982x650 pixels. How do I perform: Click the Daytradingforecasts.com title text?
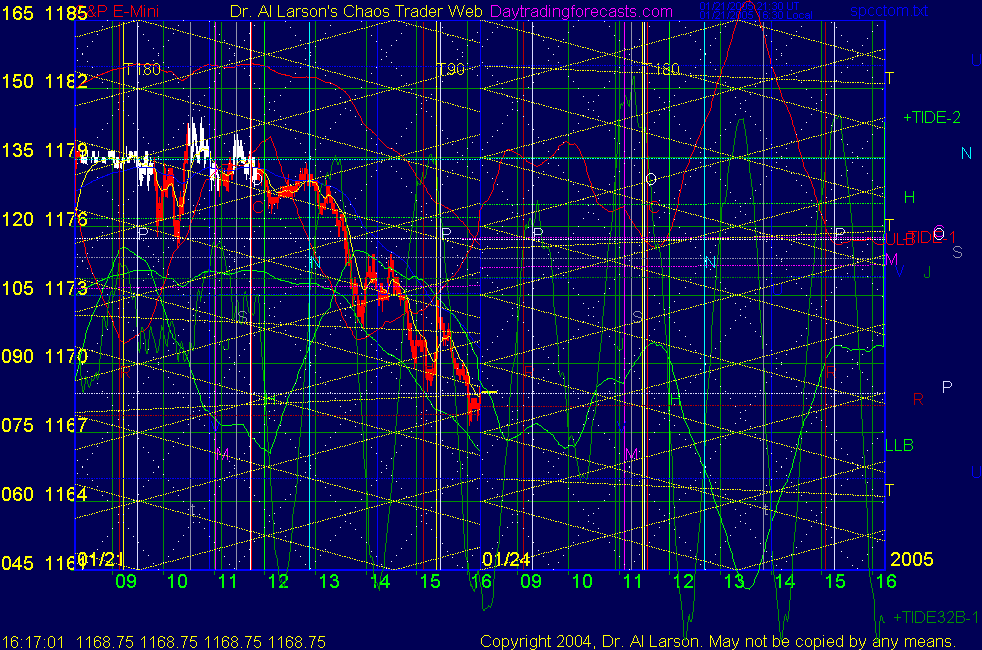pos(581,11)
